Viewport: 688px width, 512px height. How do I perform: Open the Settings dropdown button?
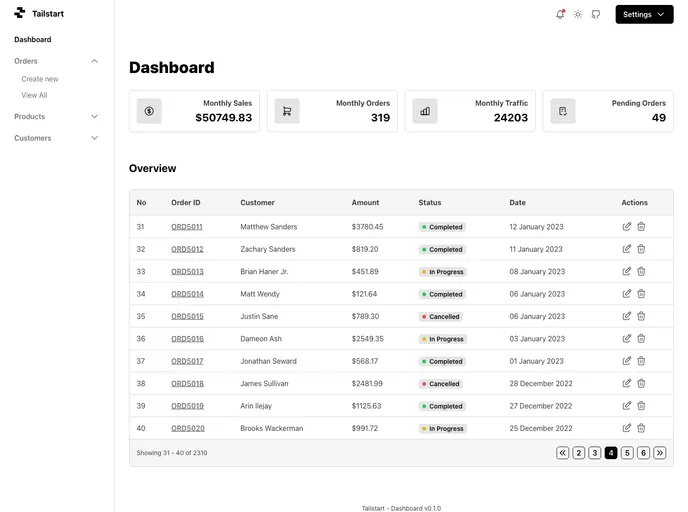(x=644, y=14)
